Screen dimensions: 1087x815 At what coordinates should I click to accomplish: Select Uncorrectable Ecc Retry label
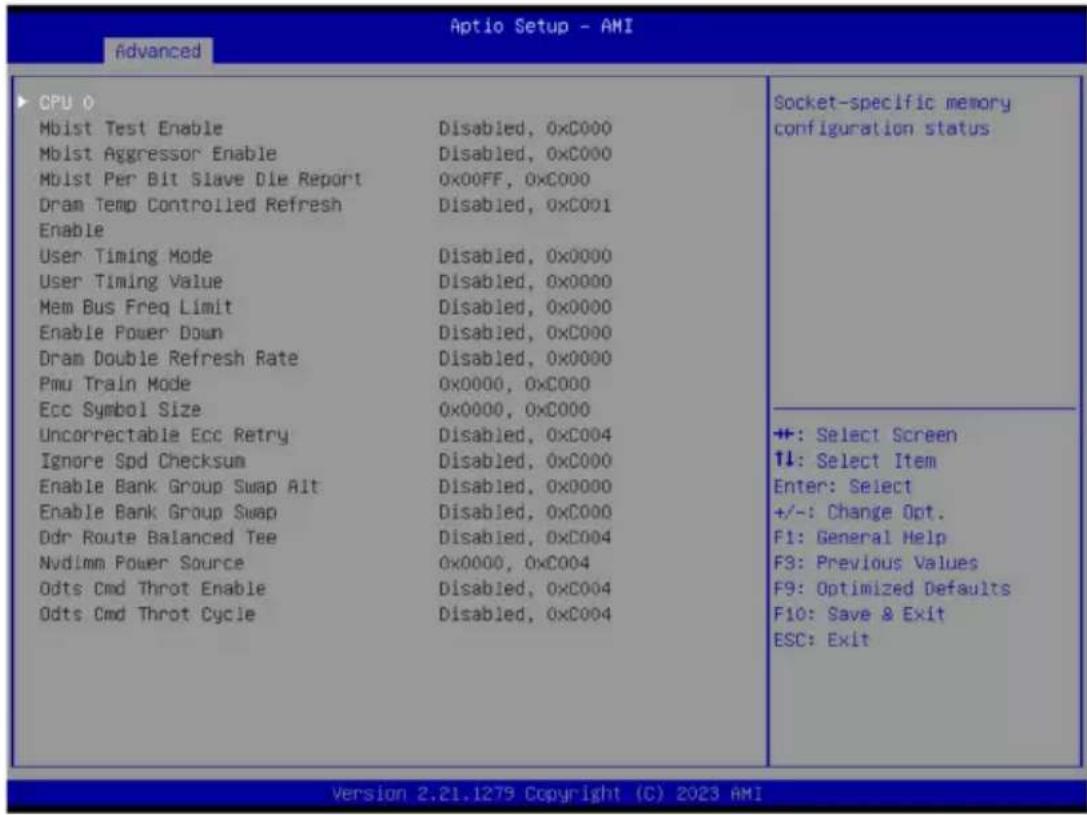[x=164, y=435]
